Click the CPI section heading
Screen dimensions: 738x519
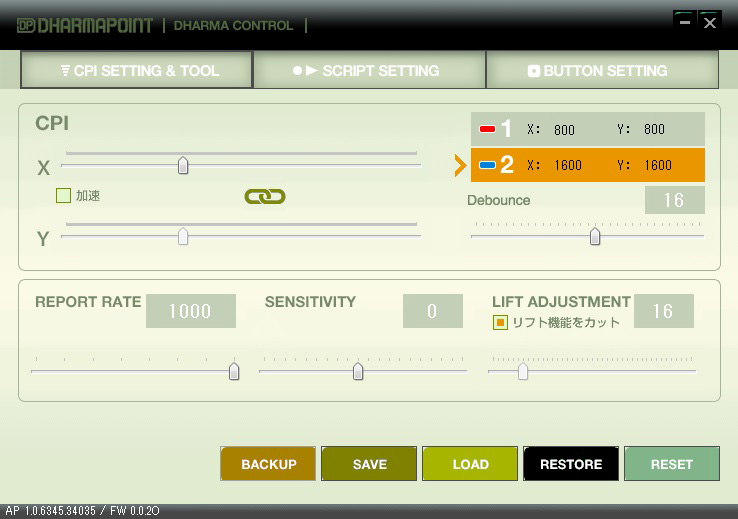click(52, 123)
